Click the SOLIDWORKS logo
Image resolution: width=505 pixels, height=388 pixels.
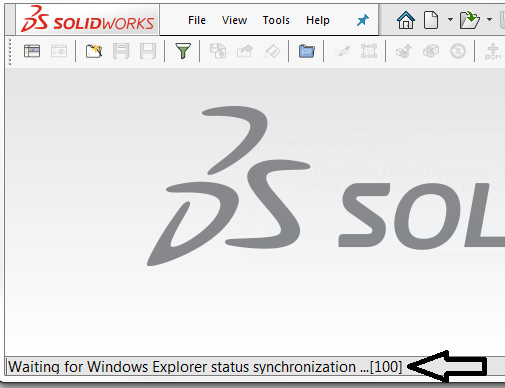[87, 19]
